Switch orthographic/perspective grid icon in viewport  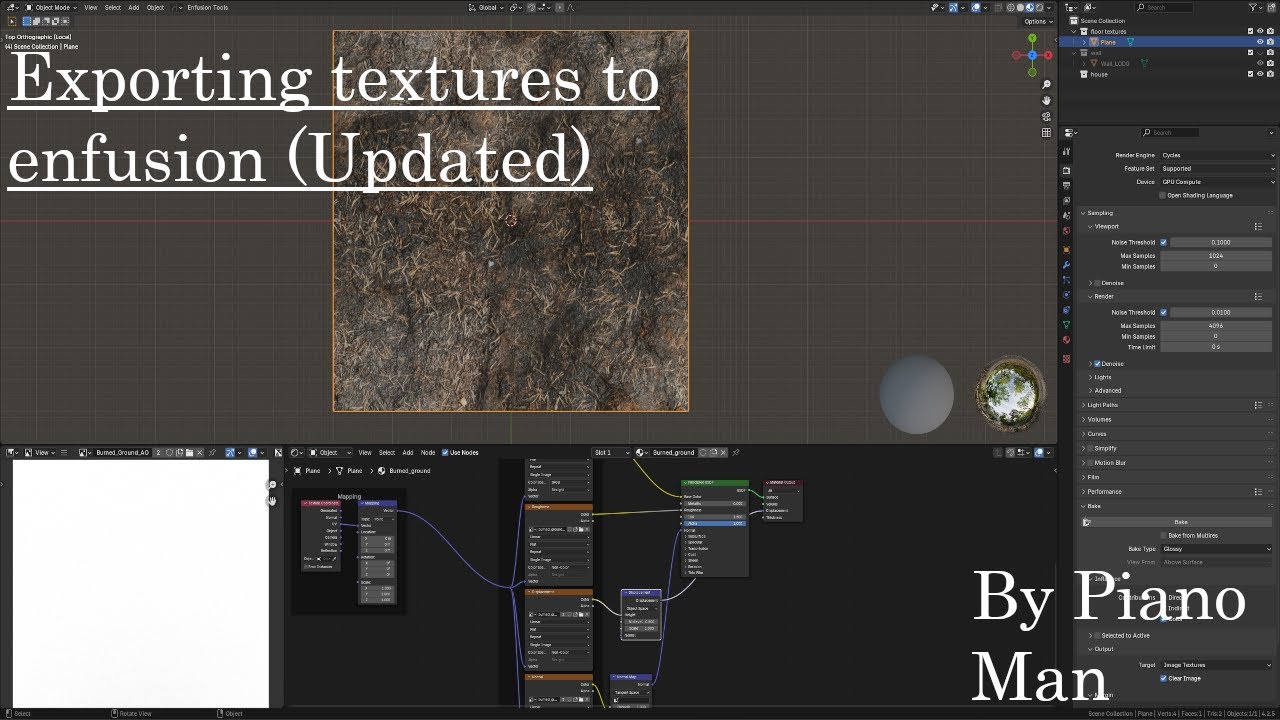click(x=1046, y=132)
